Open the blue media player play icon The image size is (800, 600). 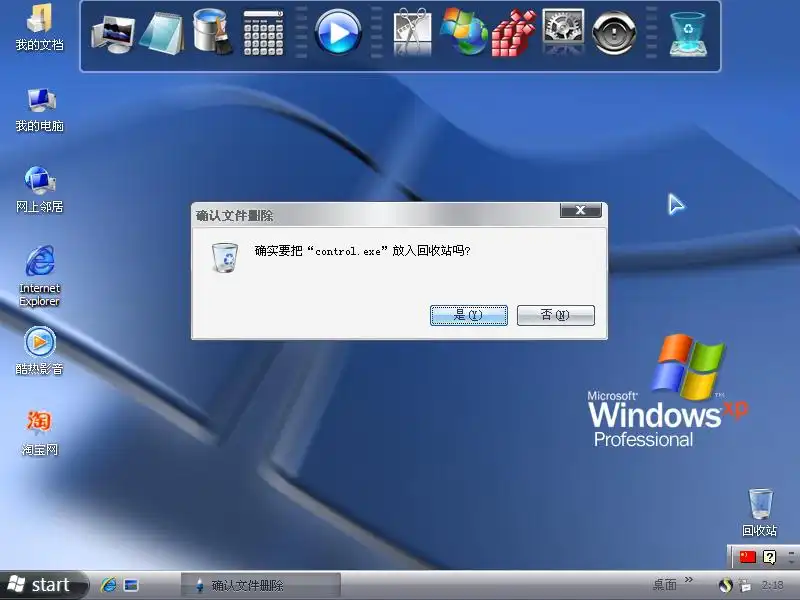pyautogui.click(x=338, y=32)
